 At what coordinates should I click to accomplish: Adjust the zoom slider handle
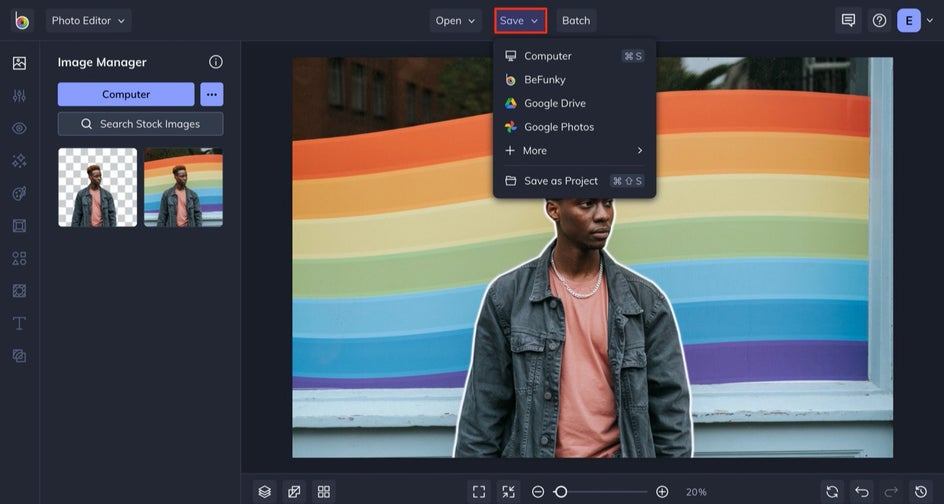click(x=561, y=492)
